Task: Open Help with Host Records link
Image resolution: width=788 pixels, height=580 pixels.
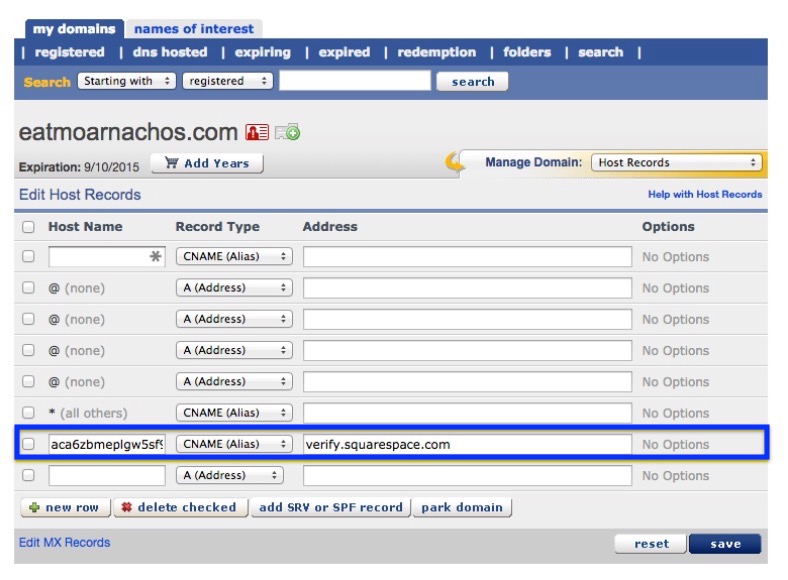Action: coord(704,195)
